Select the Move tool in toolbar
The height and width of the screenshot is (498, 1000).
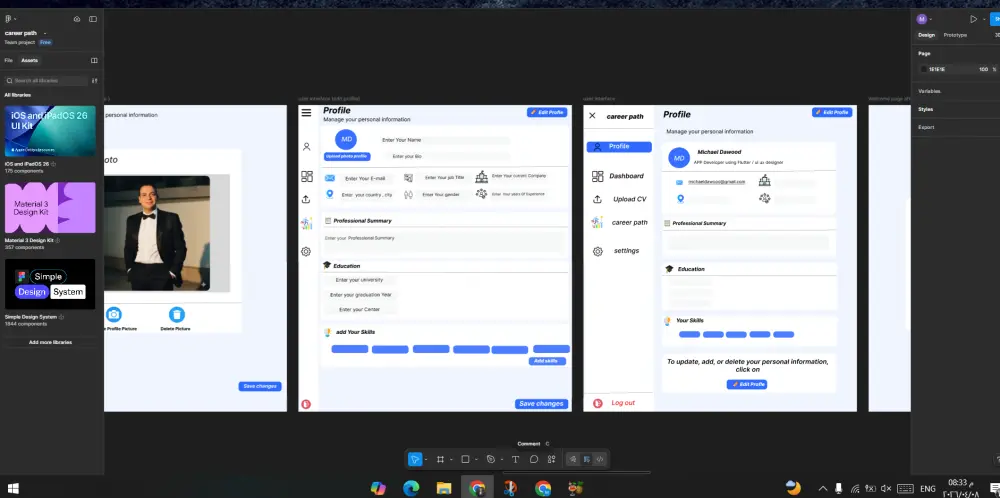pyautogui.click(x=415, y=459)
